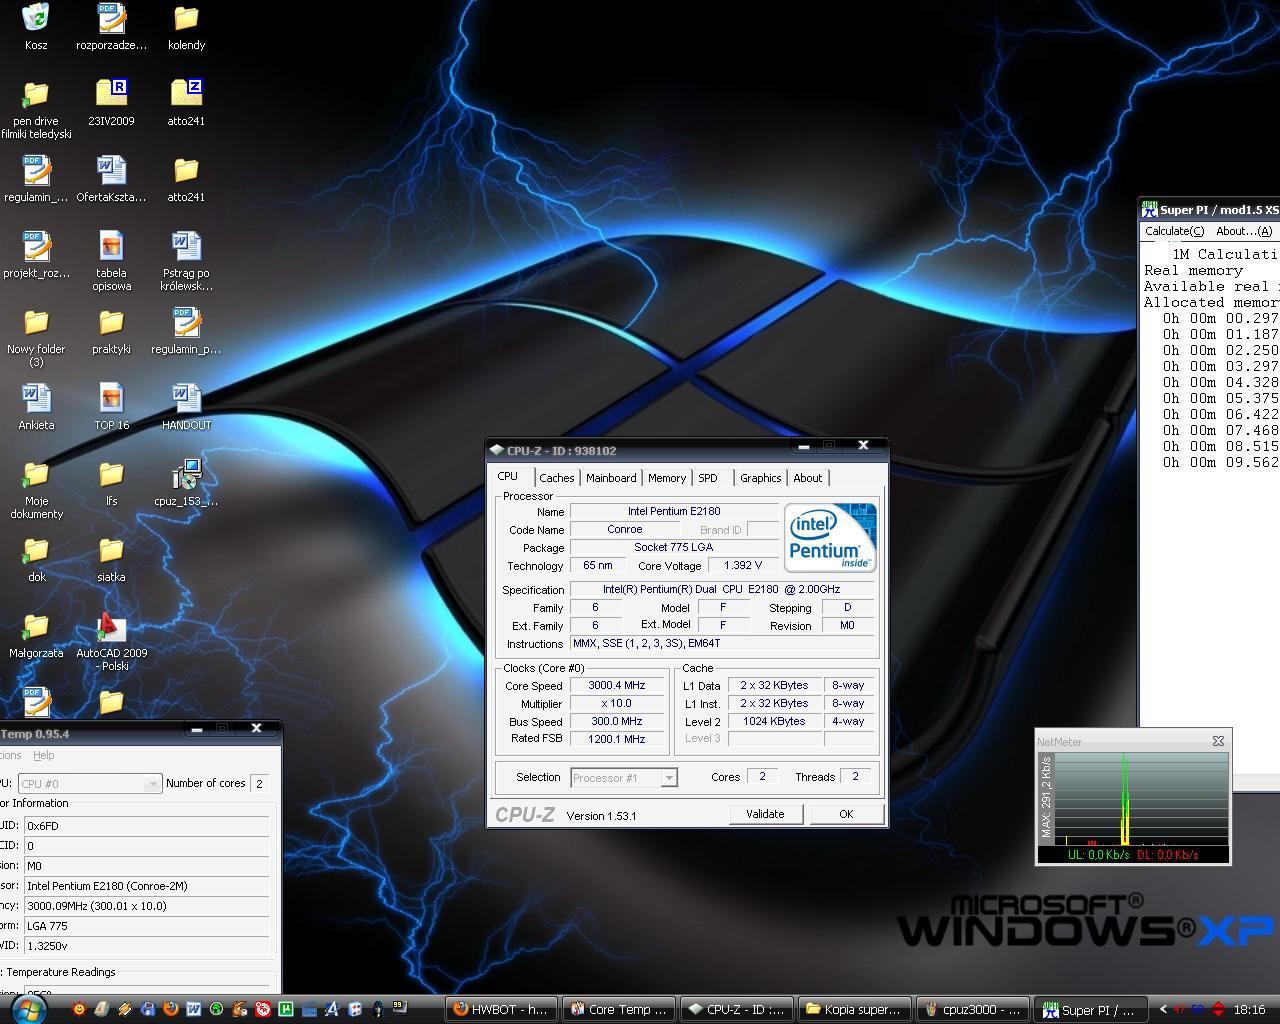Viewport: 1280px width, 1024px height.
Task: Click the Validate button in CPU-Z
Action: click(x=765, y=814)
